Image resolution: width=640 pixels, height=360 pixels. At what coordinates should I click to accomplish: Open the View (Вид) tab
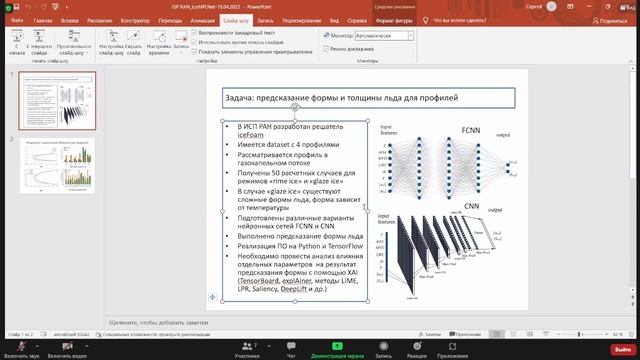334,20
